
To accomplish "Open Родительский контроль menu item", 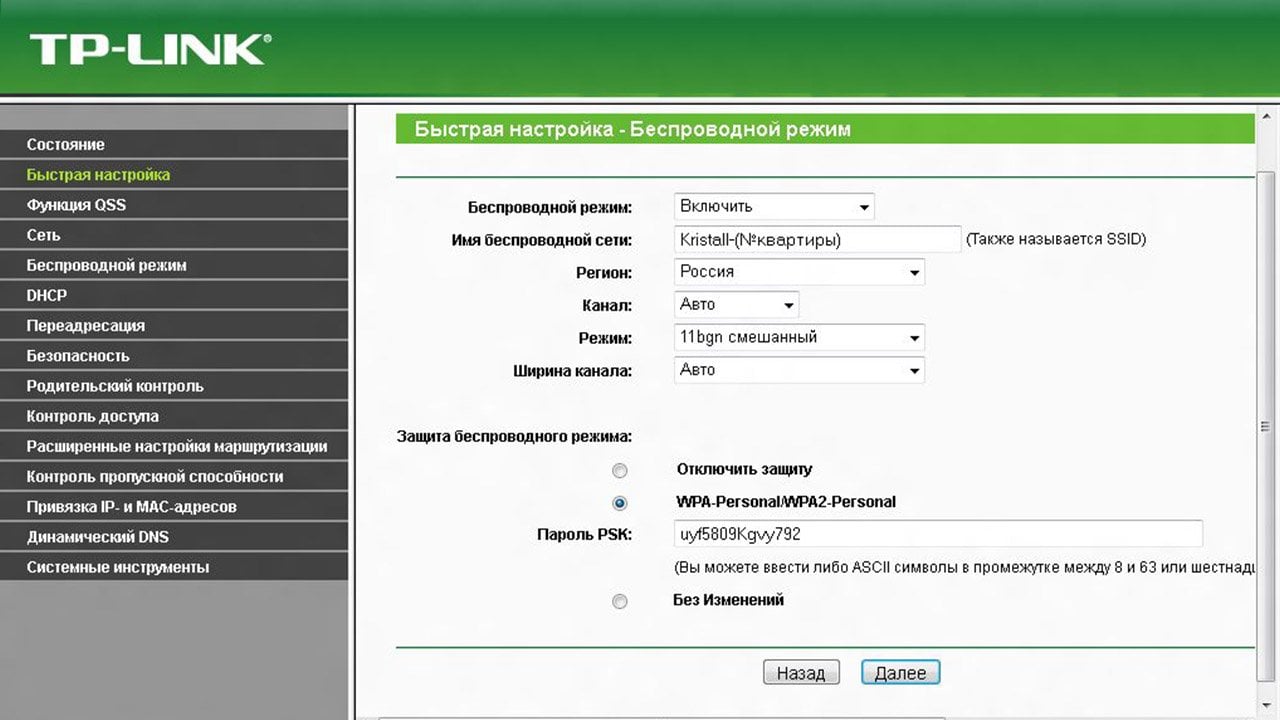I will [174, 386].
